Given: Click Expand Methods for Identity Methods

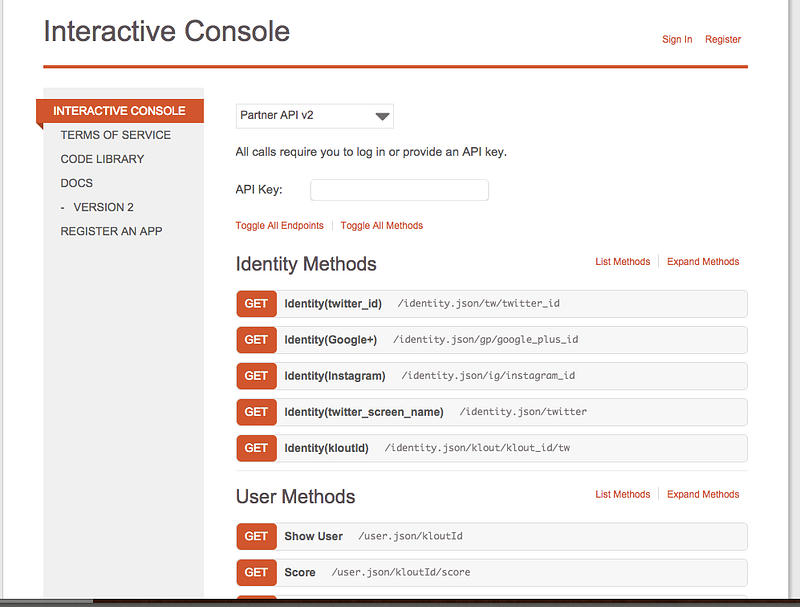Looking at the screenshot, I should point(703,262).
